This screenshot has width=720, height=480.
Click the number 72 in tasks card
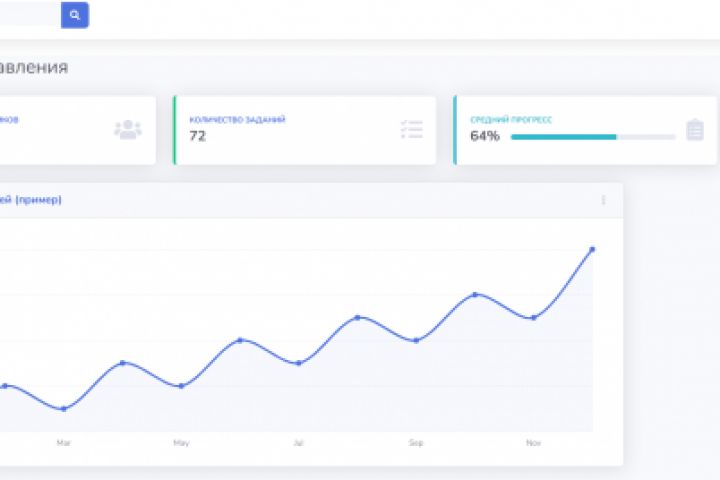coord(198,136)
